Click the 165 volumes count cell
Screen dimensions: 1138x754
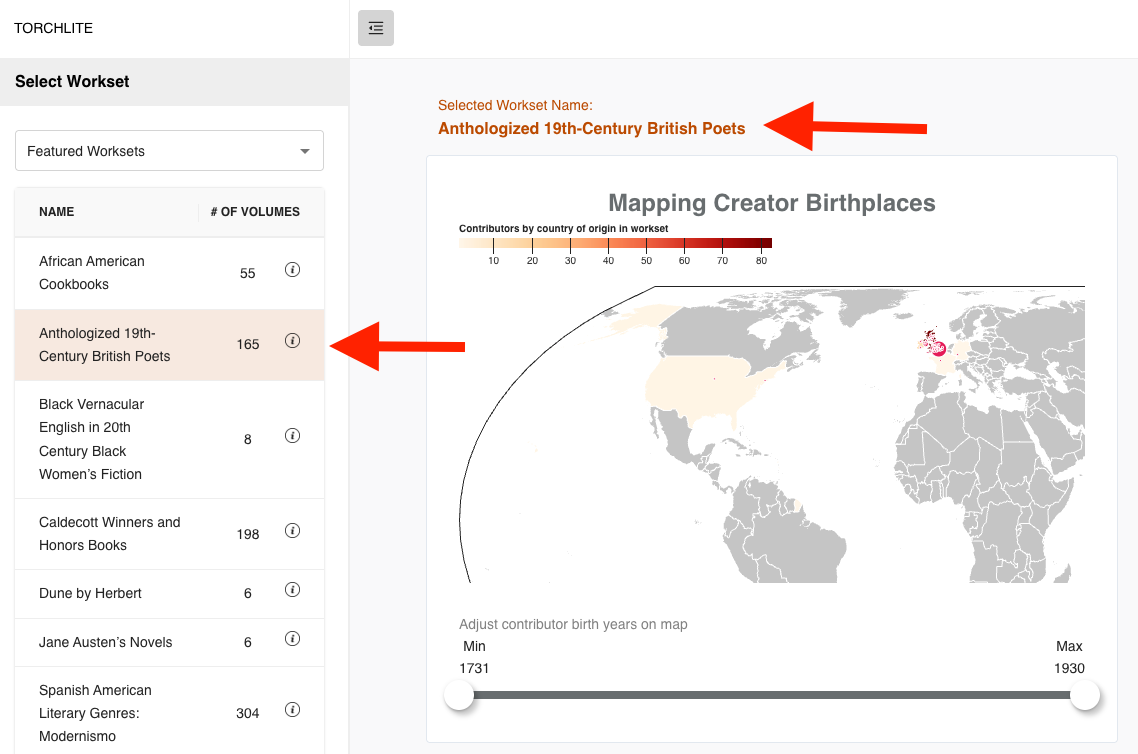click(247, 345)
